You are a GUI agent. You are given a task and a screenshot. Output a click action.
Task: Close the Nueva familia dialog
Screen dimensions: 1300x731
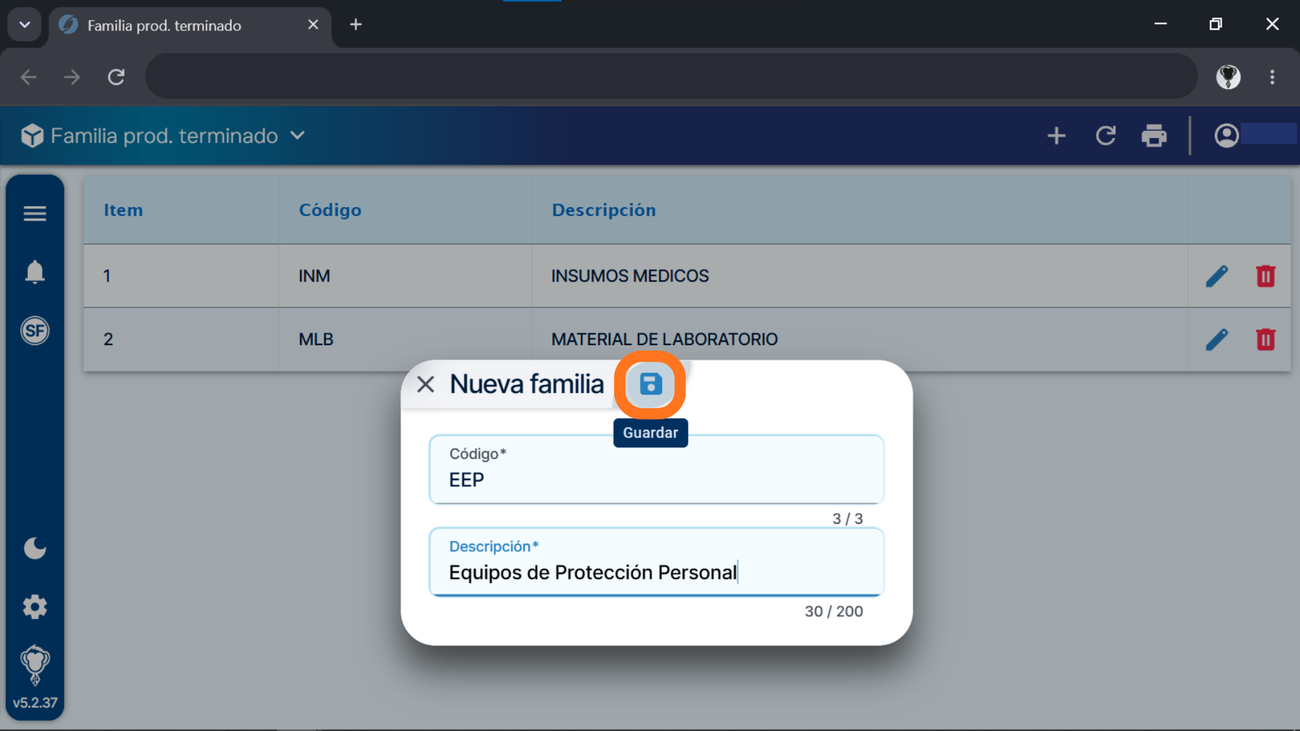click(x=426, y=384)
